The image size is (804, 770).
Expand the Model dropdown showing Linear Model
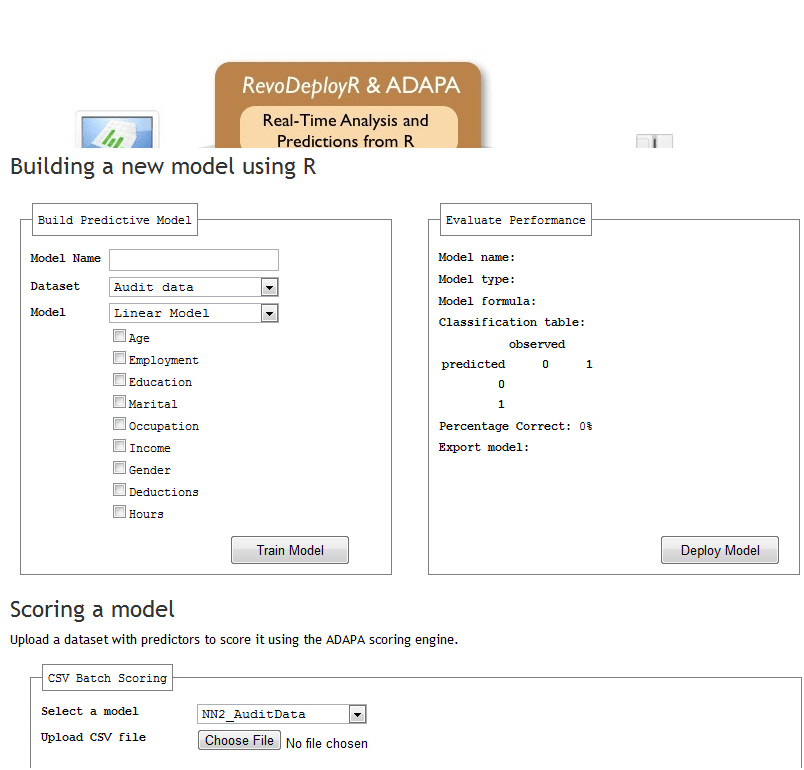(193, 313)
